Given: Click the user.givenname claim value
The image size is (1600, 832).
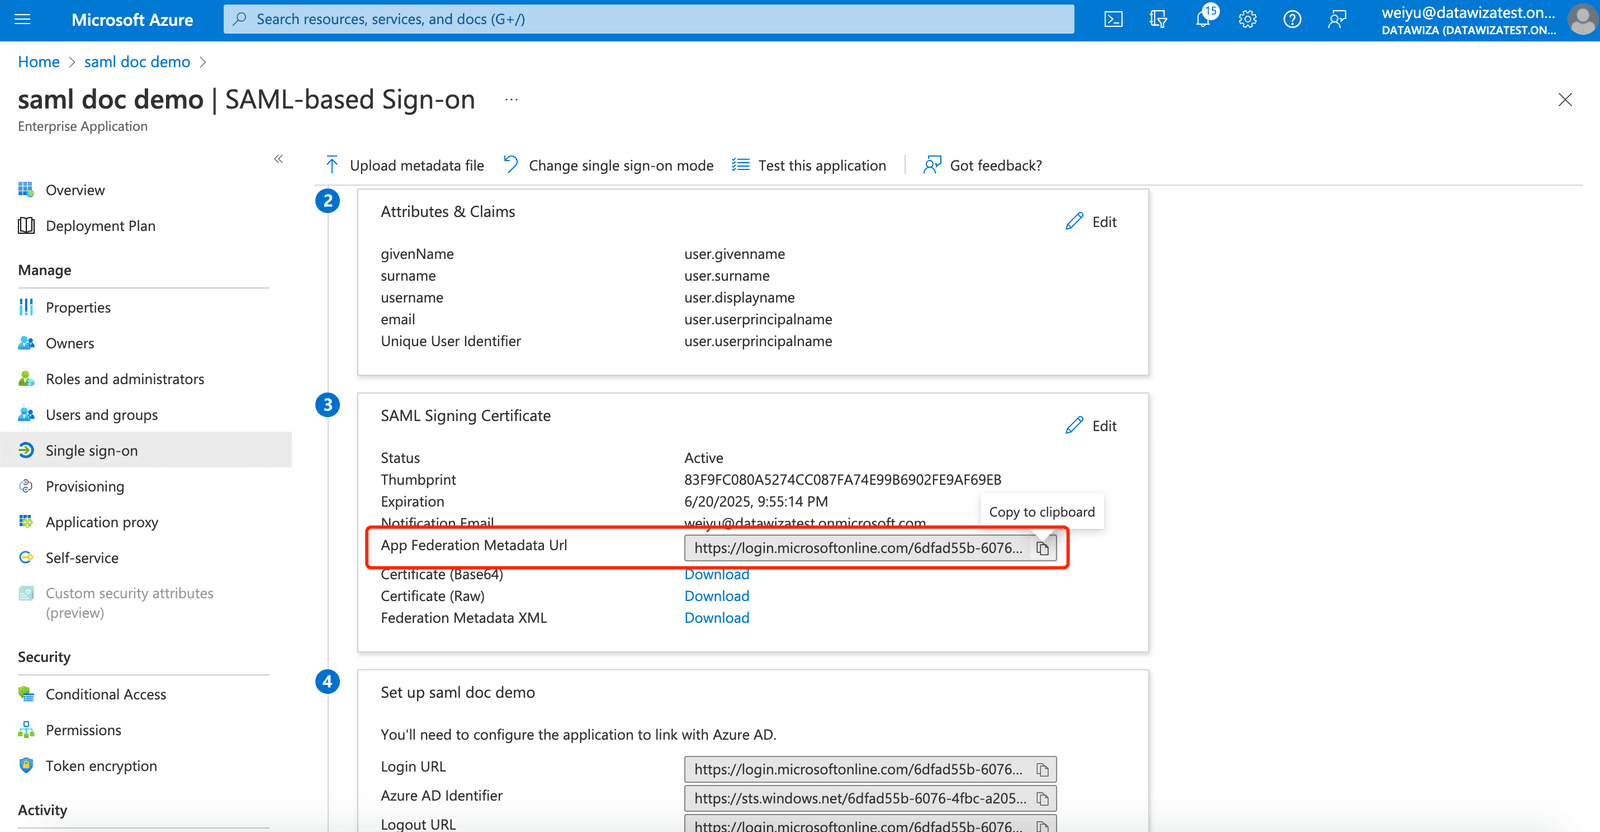Looking at the screenshot, I should [735, 254].
